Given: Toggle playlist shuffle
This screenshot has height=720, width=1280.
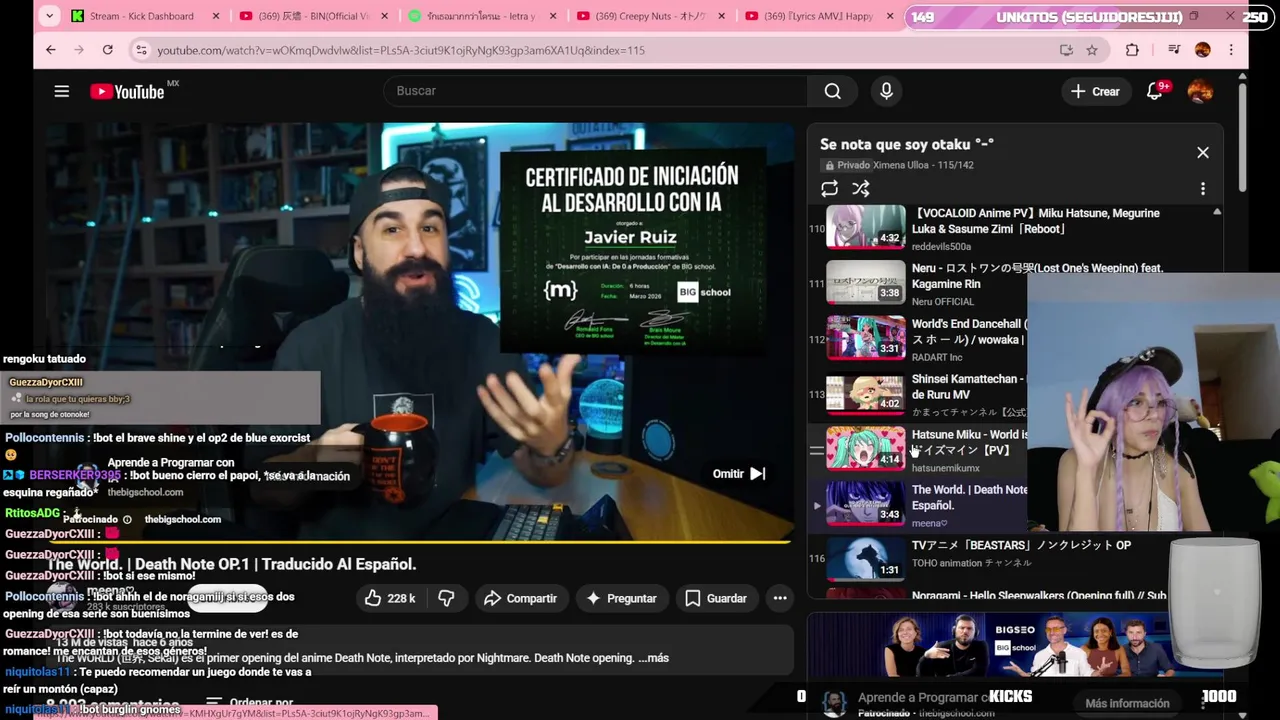Looking at the screenshot, I should [x=861, y=189].
